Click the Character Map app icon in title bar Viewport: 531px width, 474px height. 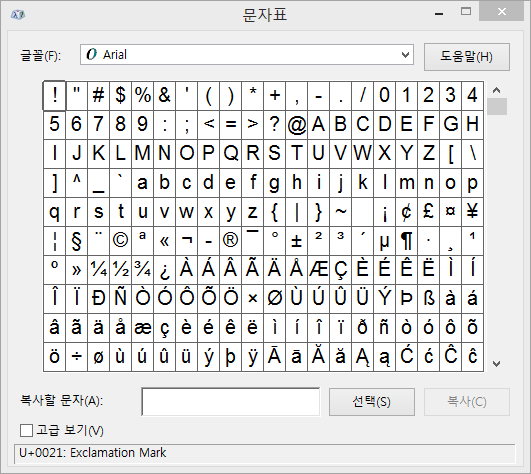pos(18,15)
